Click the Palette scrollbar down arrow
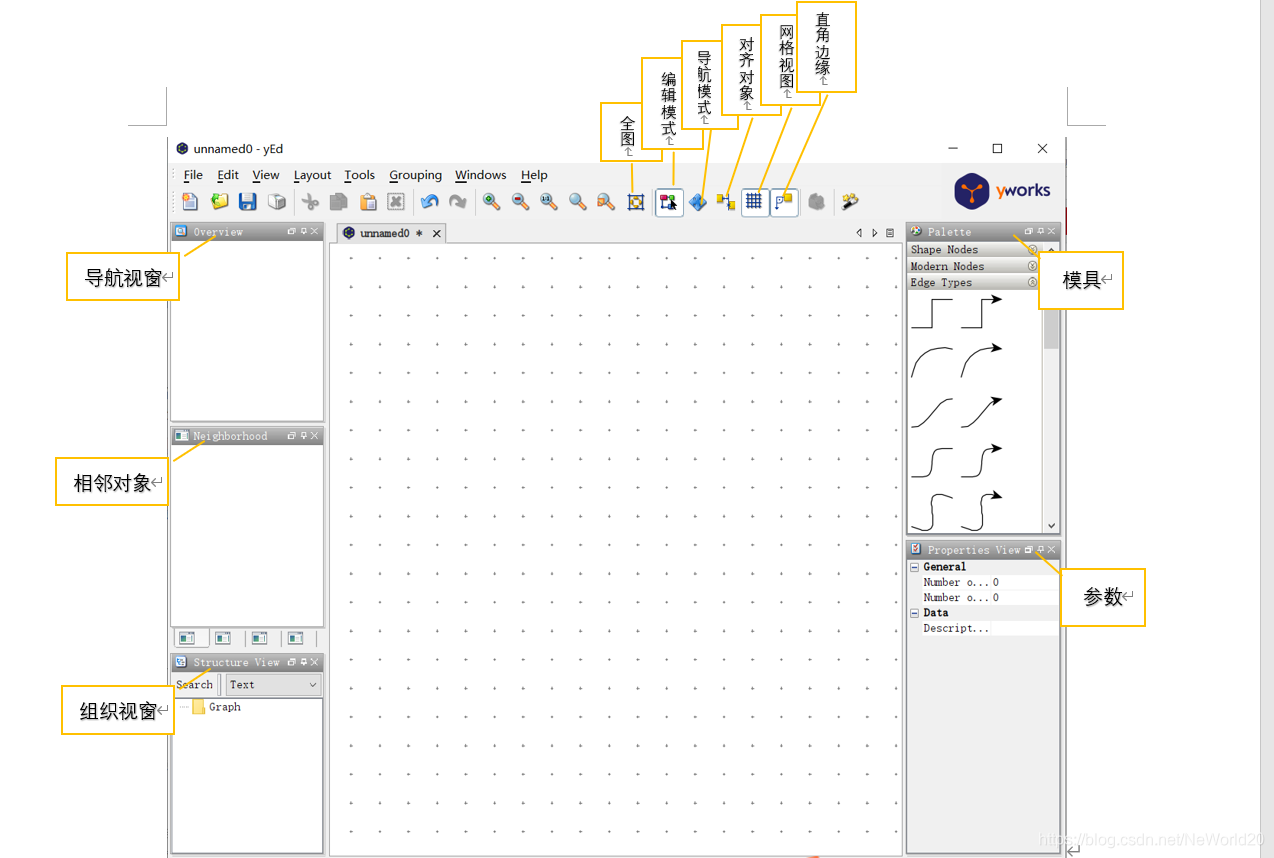Screen dimensions: 1274x858 1051,525
